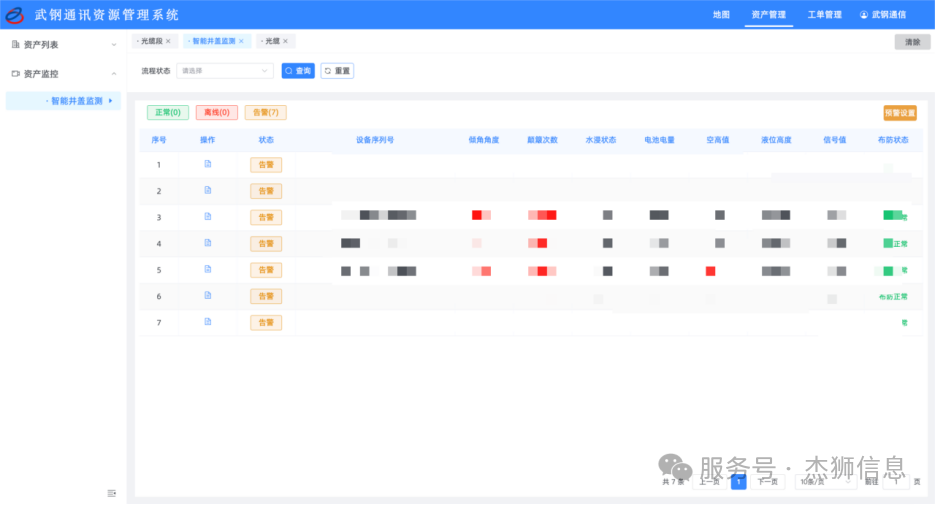Click the sidebar collapse icon at bottom left
Image resolution: width=936 pixels, height=505 pixels.
[112, 493]
